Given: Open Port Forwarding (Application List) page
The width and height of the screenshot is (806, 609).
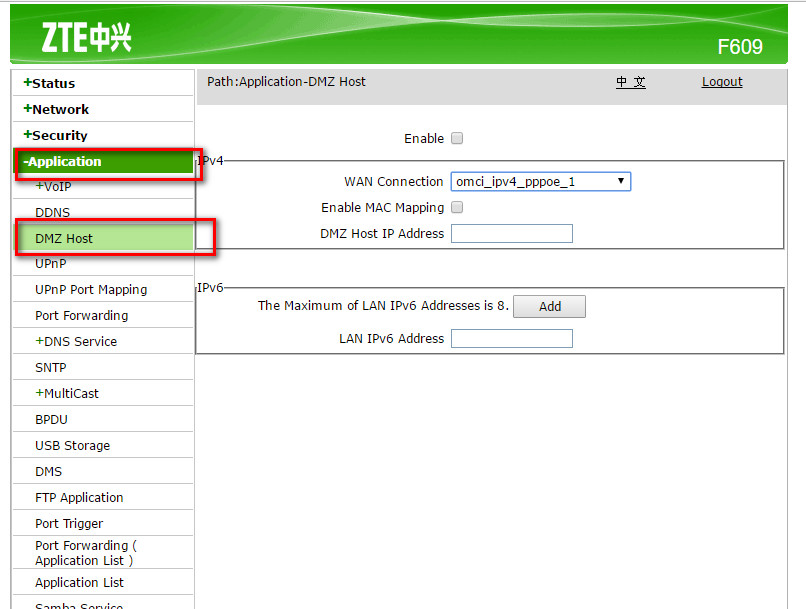Looking at the screenshot, I should pyautogui.click(x=86, y=553).
